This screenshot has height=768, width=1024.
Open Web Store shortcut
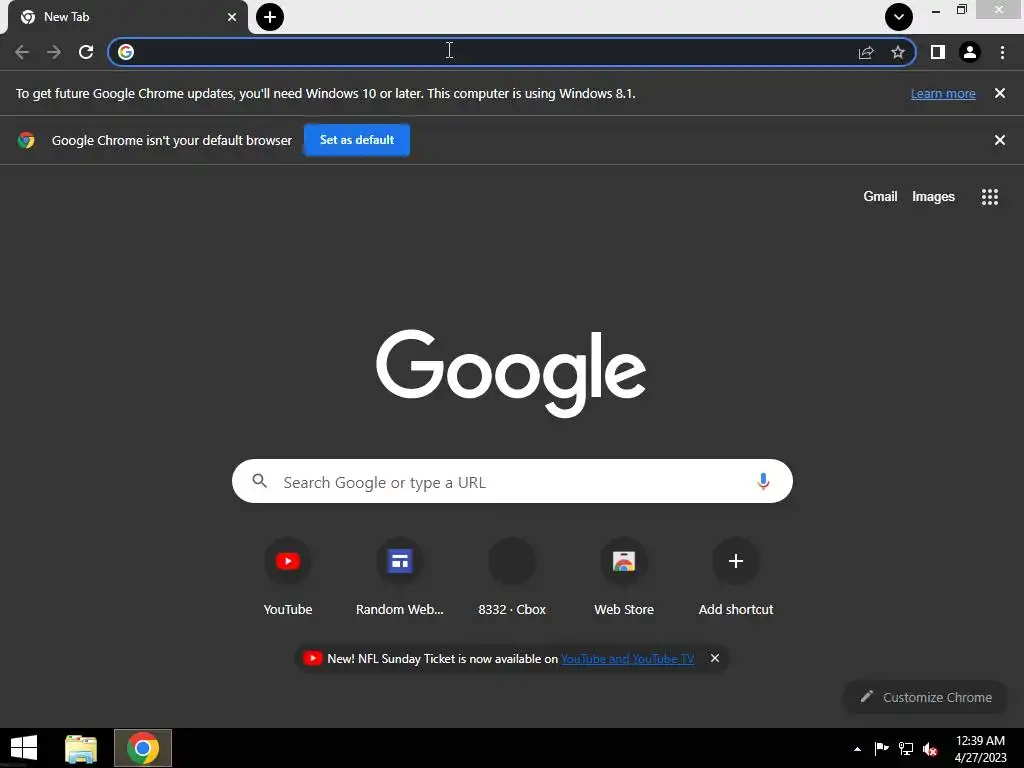click(x=624, y=577)
